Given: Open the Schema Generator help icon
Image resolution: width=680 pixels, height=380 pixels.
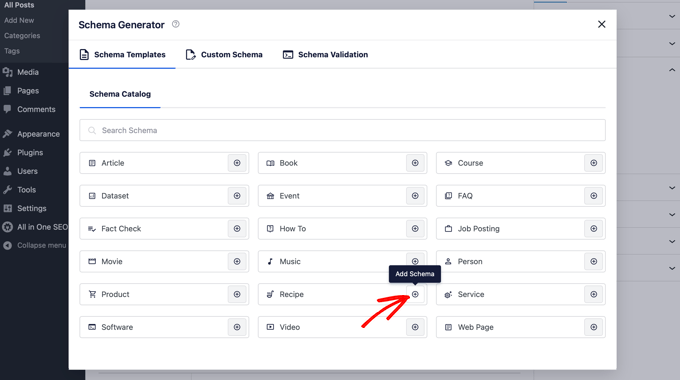Looking at the screenshot, I should [x=176, y=24].
